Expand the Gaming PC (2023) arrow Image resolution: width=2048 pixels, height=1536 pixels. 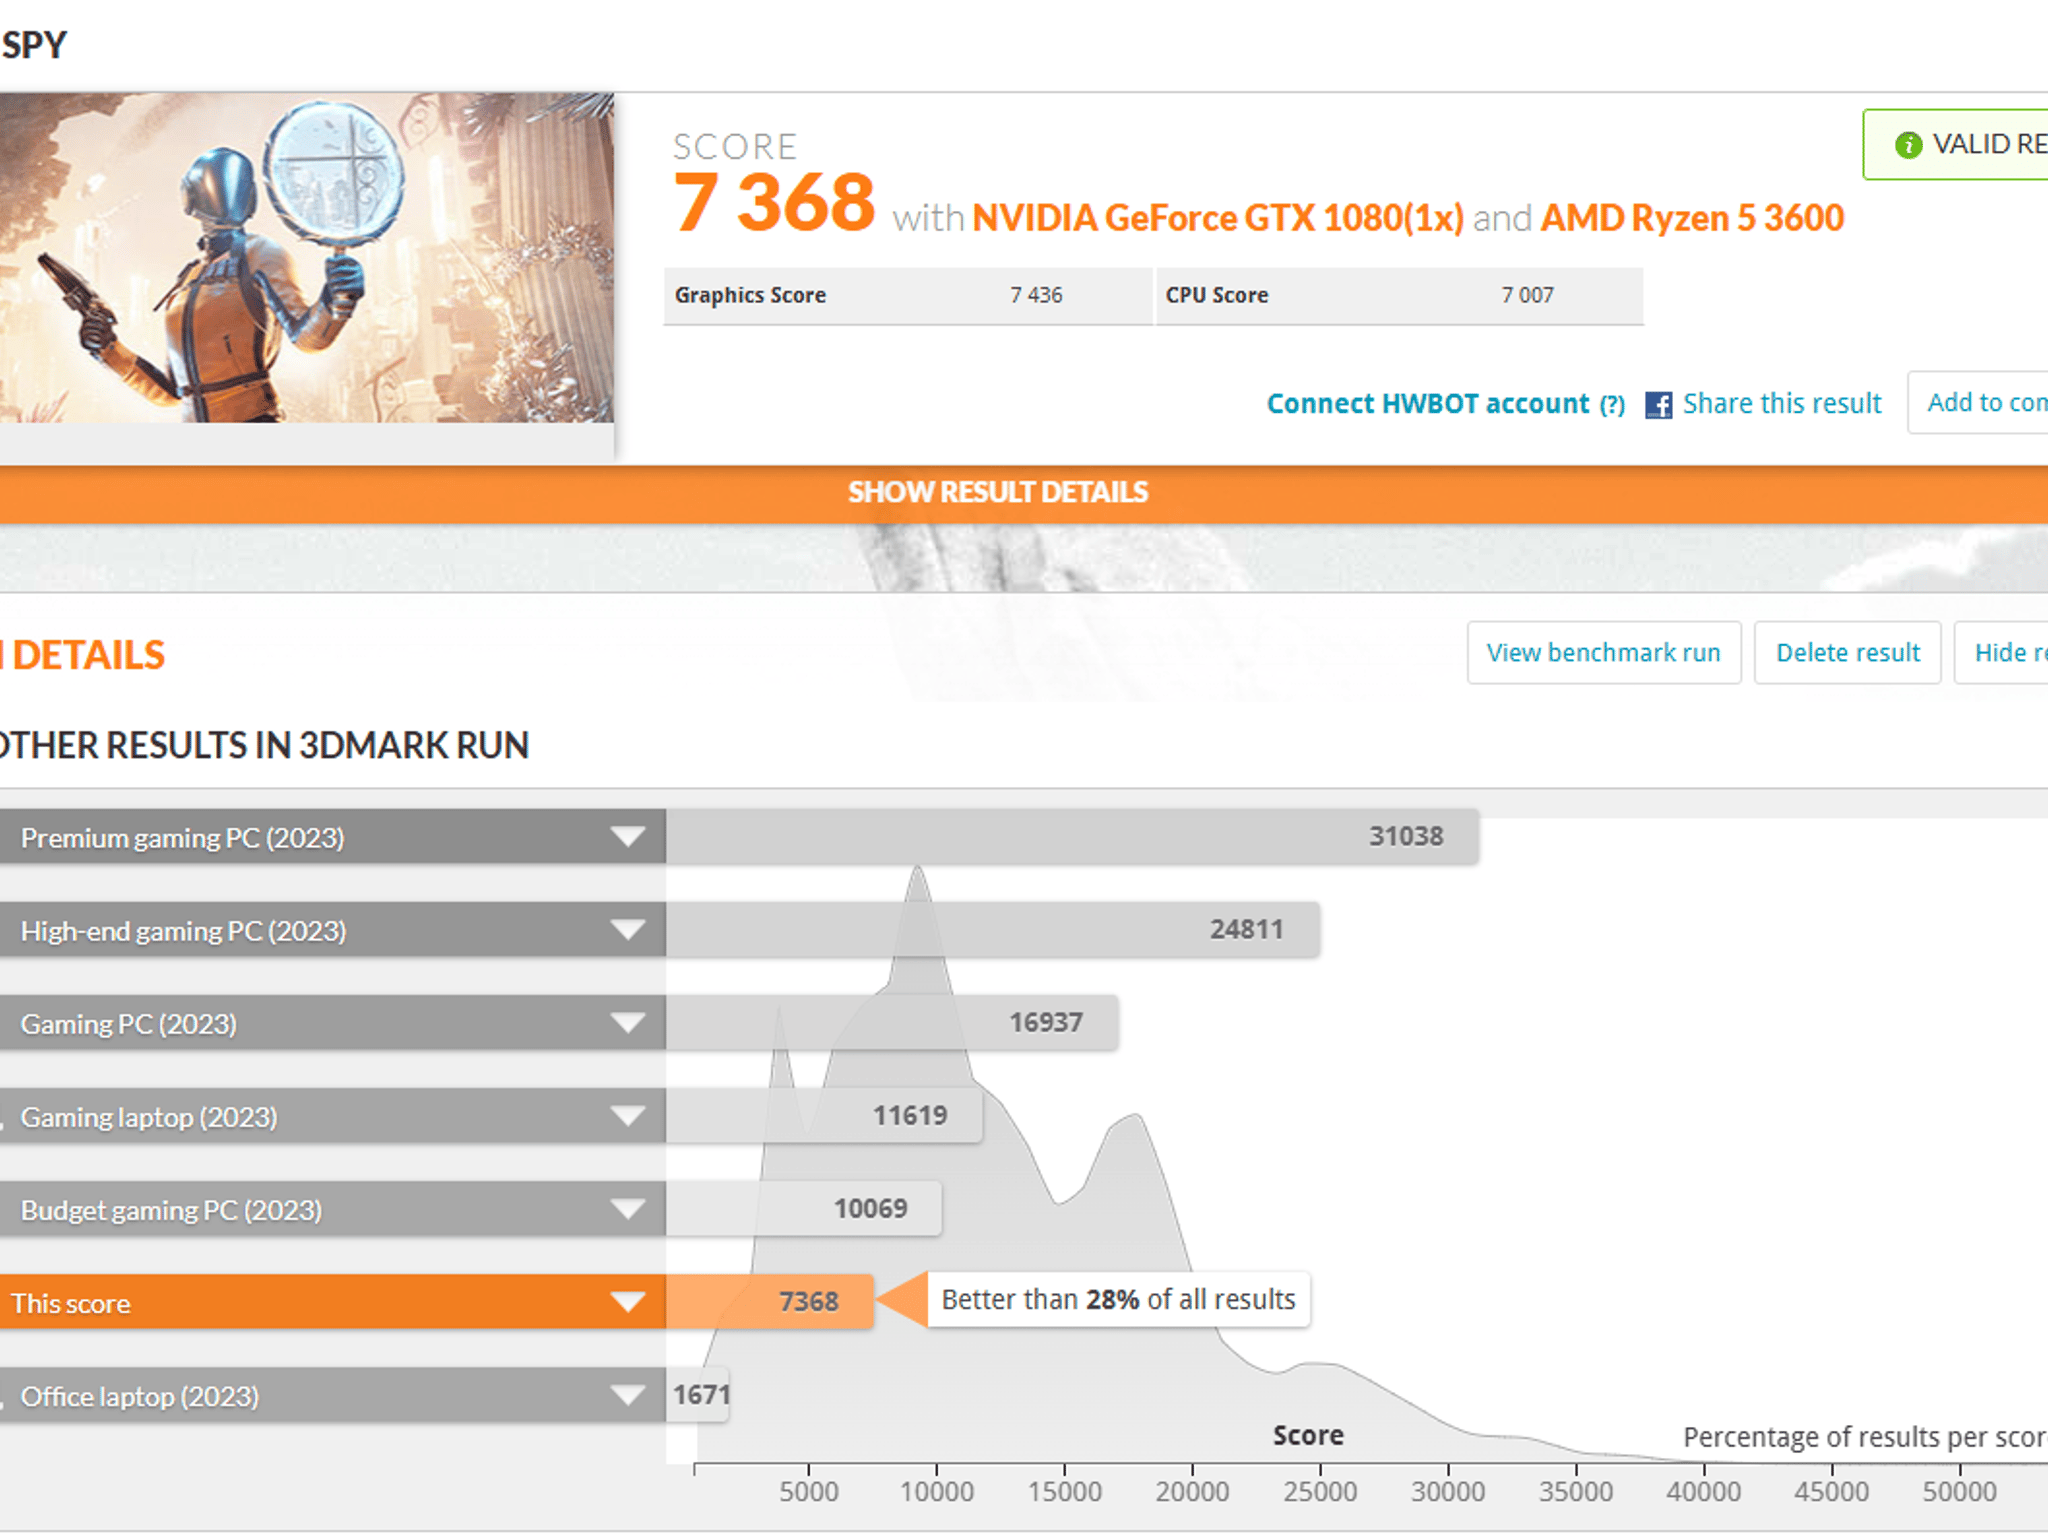[628, 1023]
